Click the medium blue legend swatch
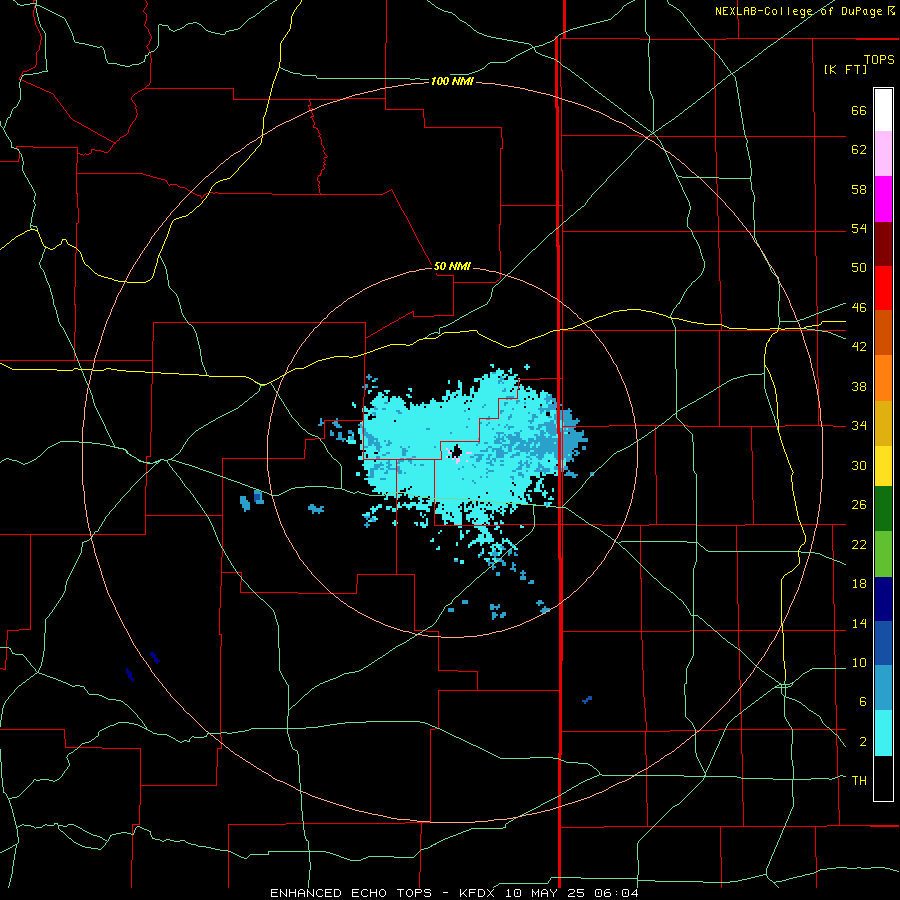 tap(883, 643)
